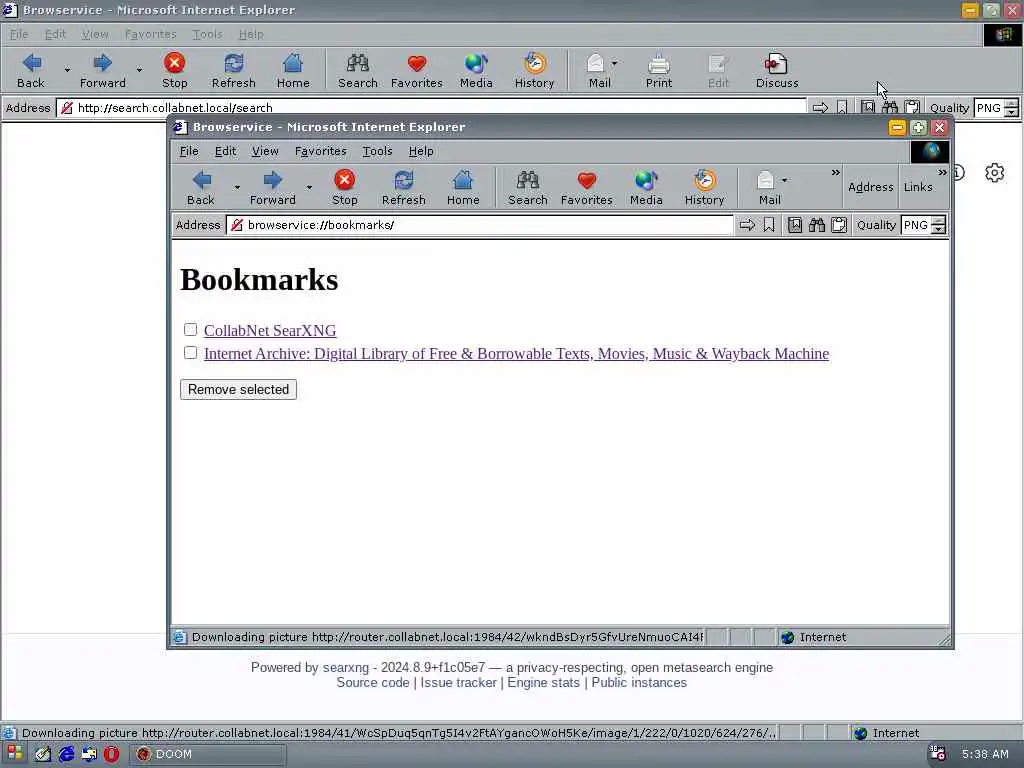Screen dimensions: 1024x768
Task: Expand Back history dropdown in background window
Action: [67, 70]
